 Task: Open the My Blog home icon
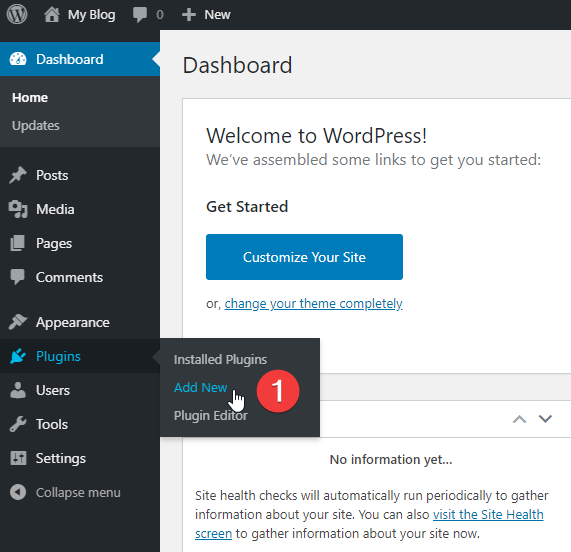(x=52, y=15)
